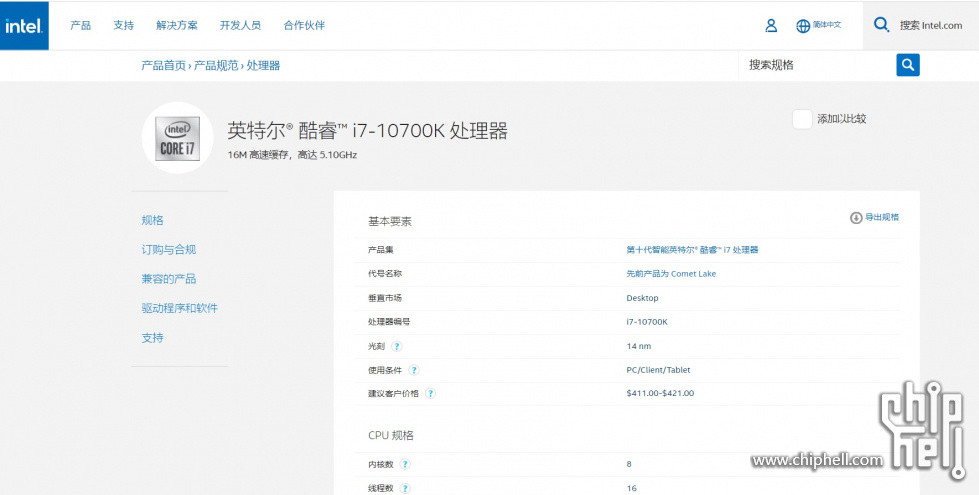This screenshot has height=495, width=979.
Task: Click the 14 nm value
Action: 639,346
